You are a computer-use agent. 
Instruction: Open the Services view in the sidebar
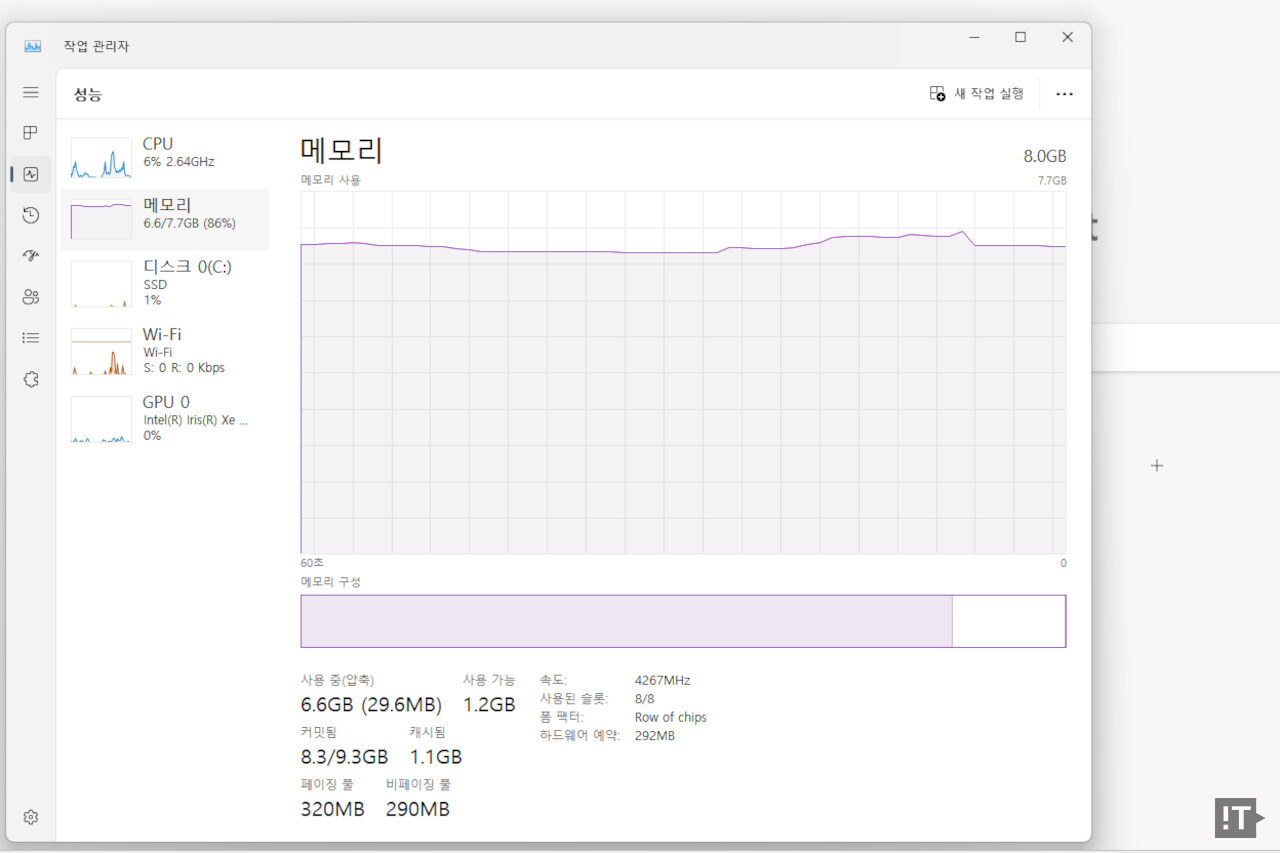point(30,379)
